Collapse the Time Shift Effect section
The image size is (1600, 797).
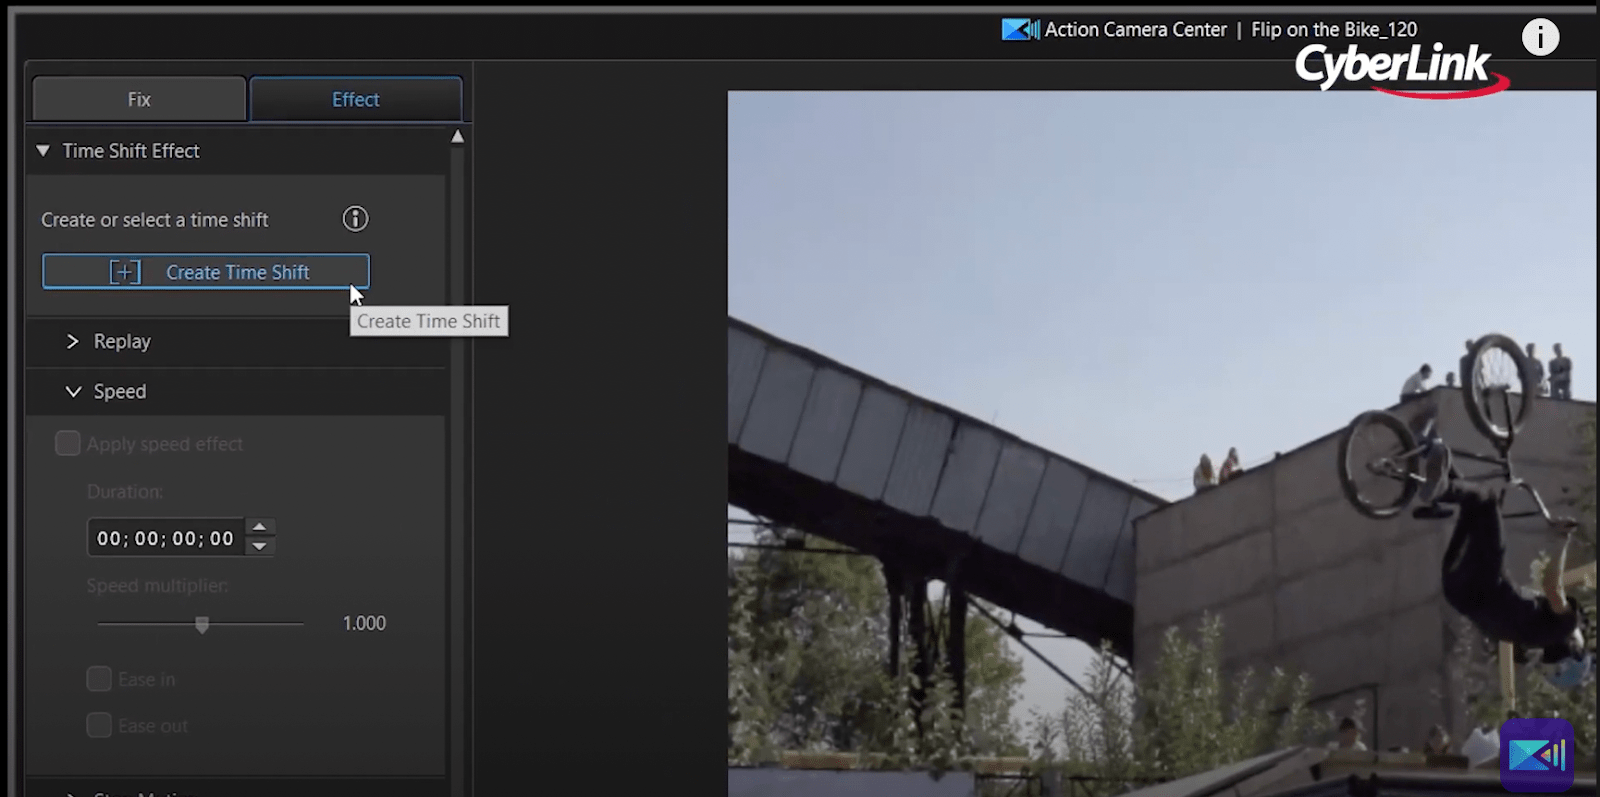point(43,151)
